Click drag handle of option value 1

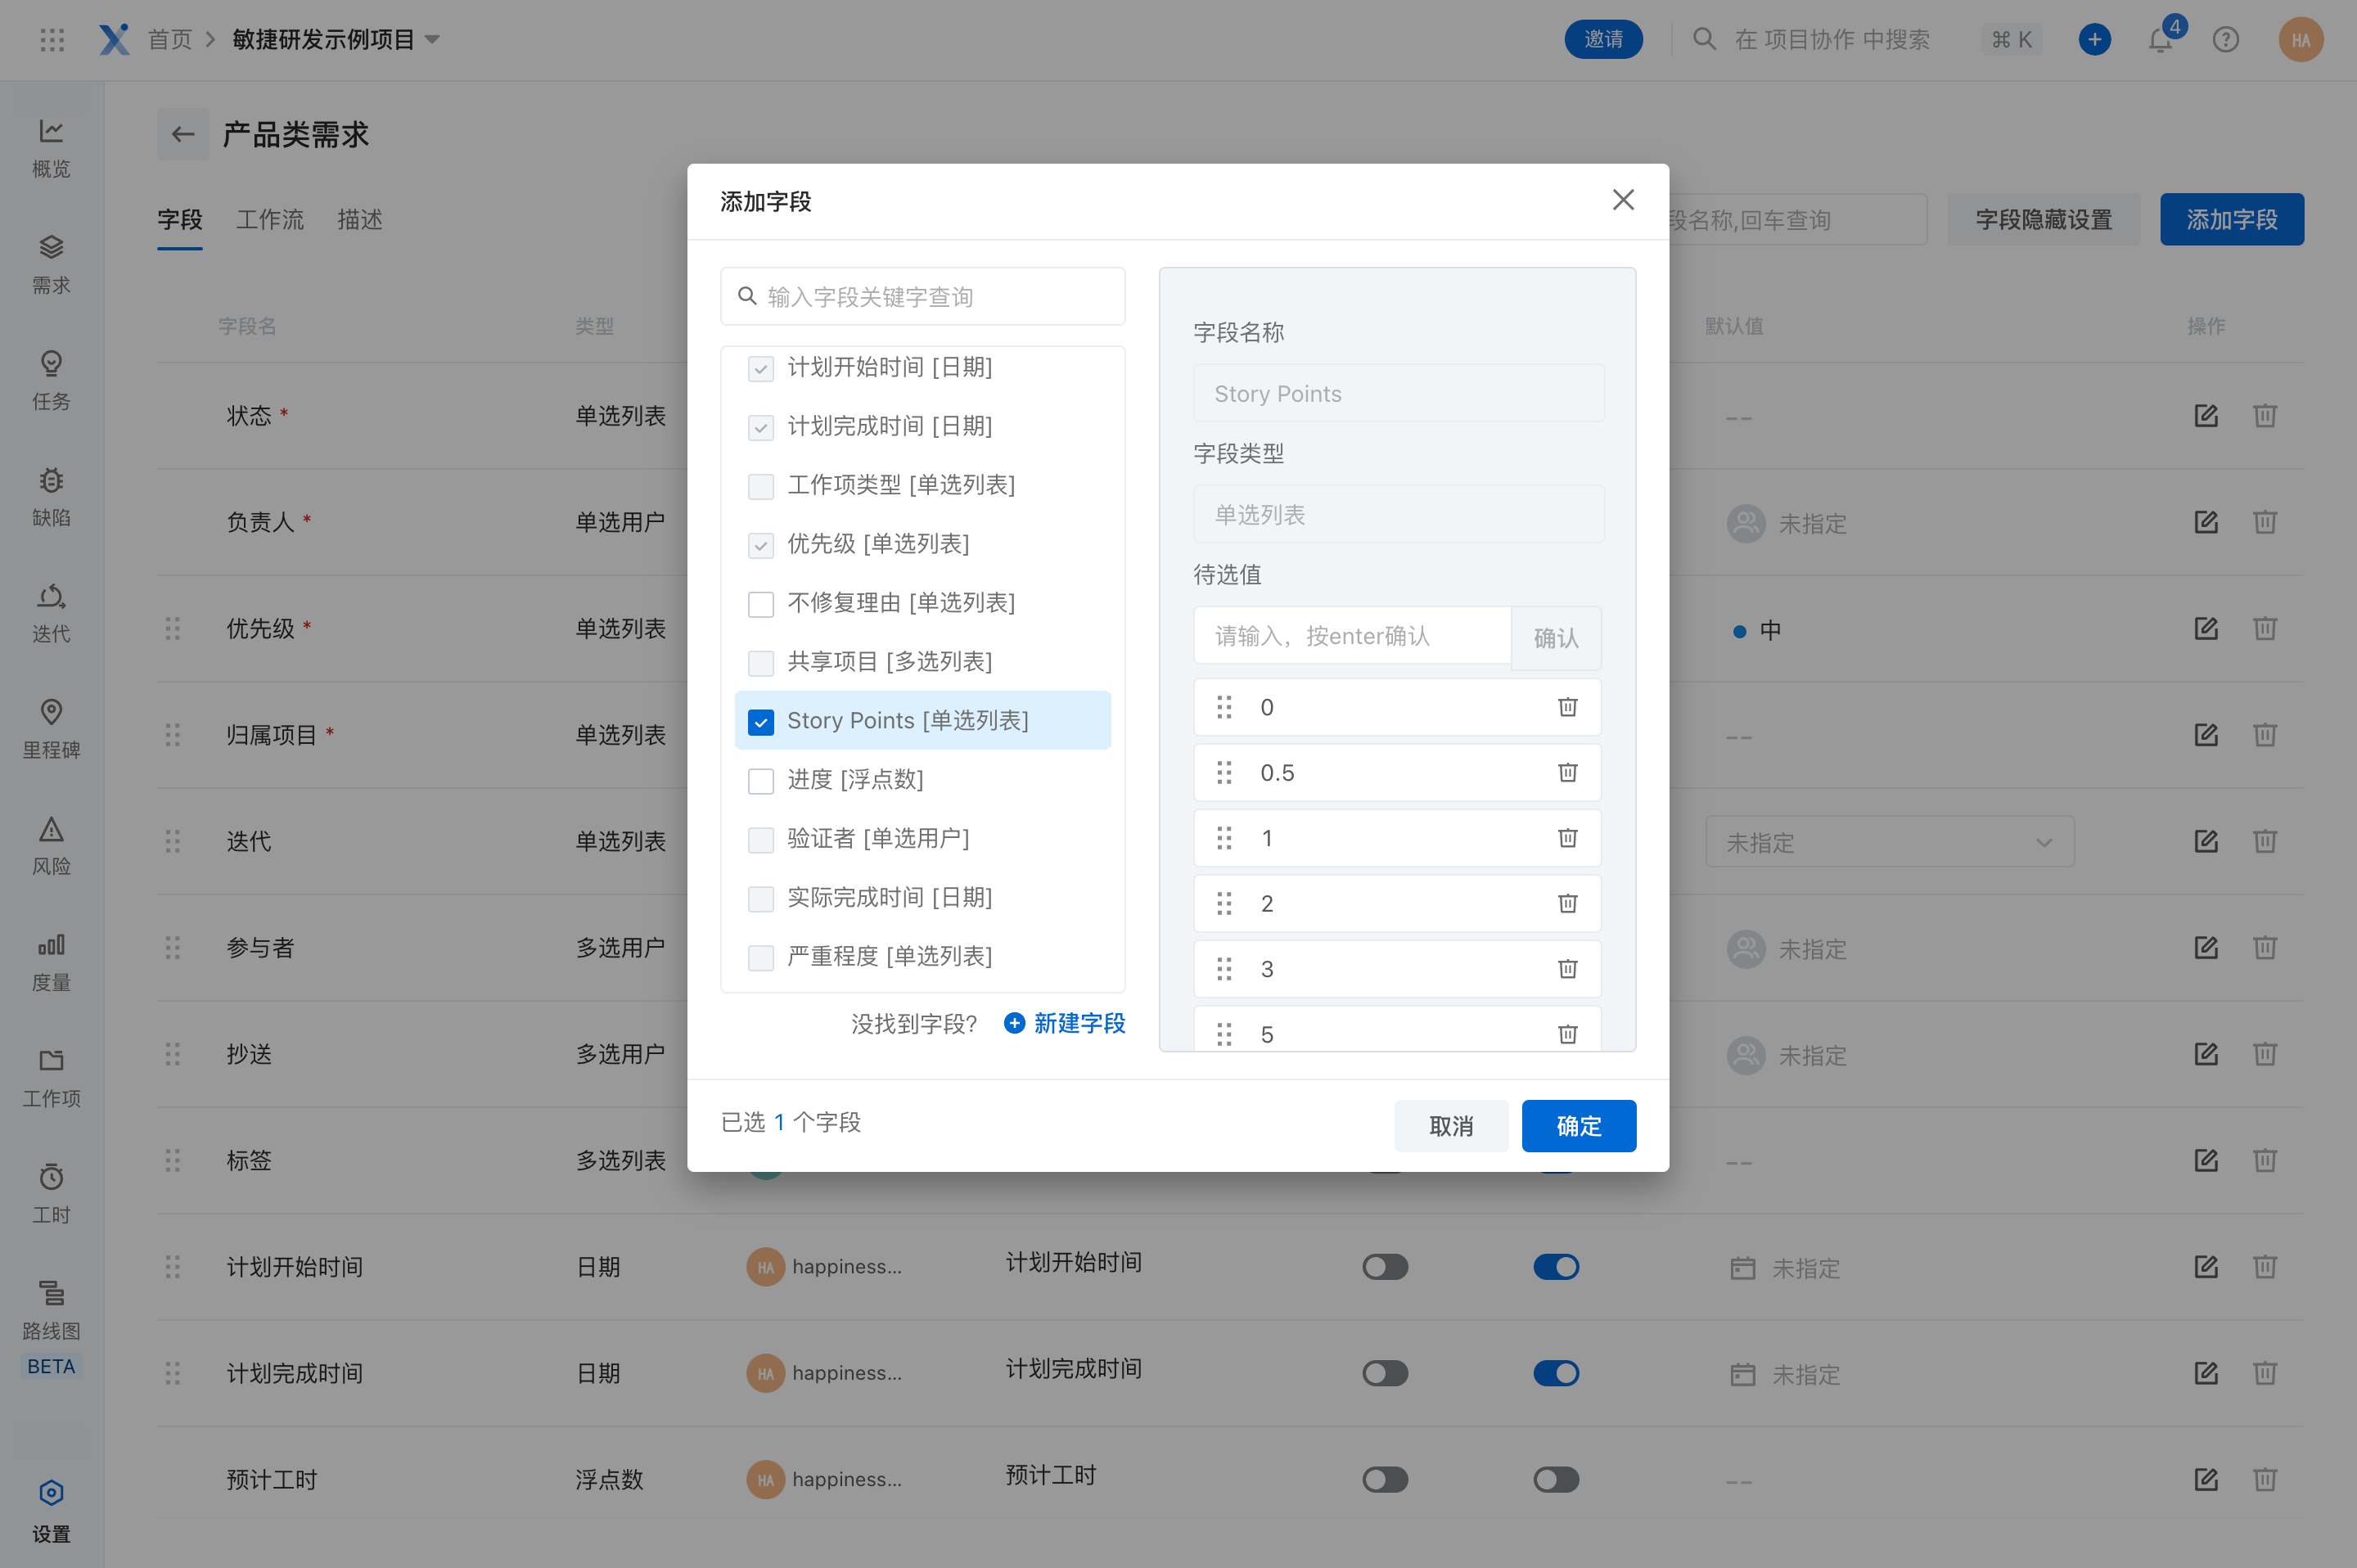tap(1224, 838)
